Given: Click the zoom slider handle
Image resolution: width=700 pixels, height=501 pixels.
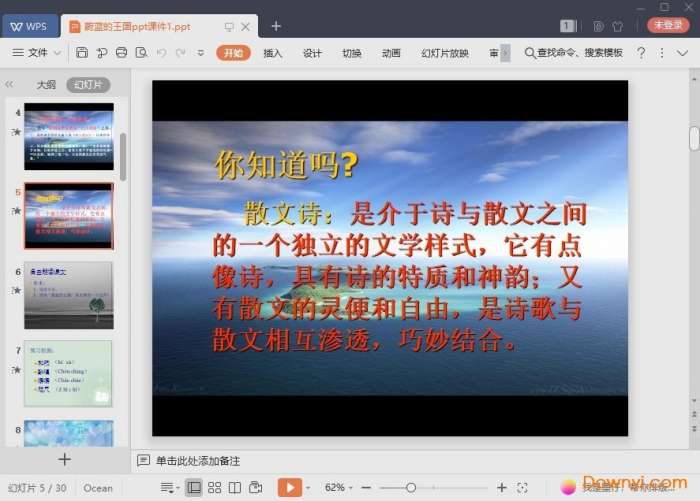Looking at the screenshot, I should [411, 488].
